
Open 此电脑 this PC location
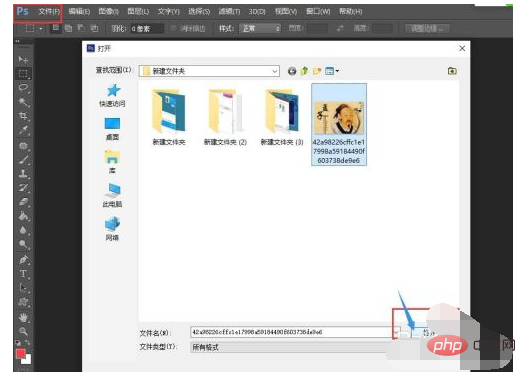click(112, 196)
